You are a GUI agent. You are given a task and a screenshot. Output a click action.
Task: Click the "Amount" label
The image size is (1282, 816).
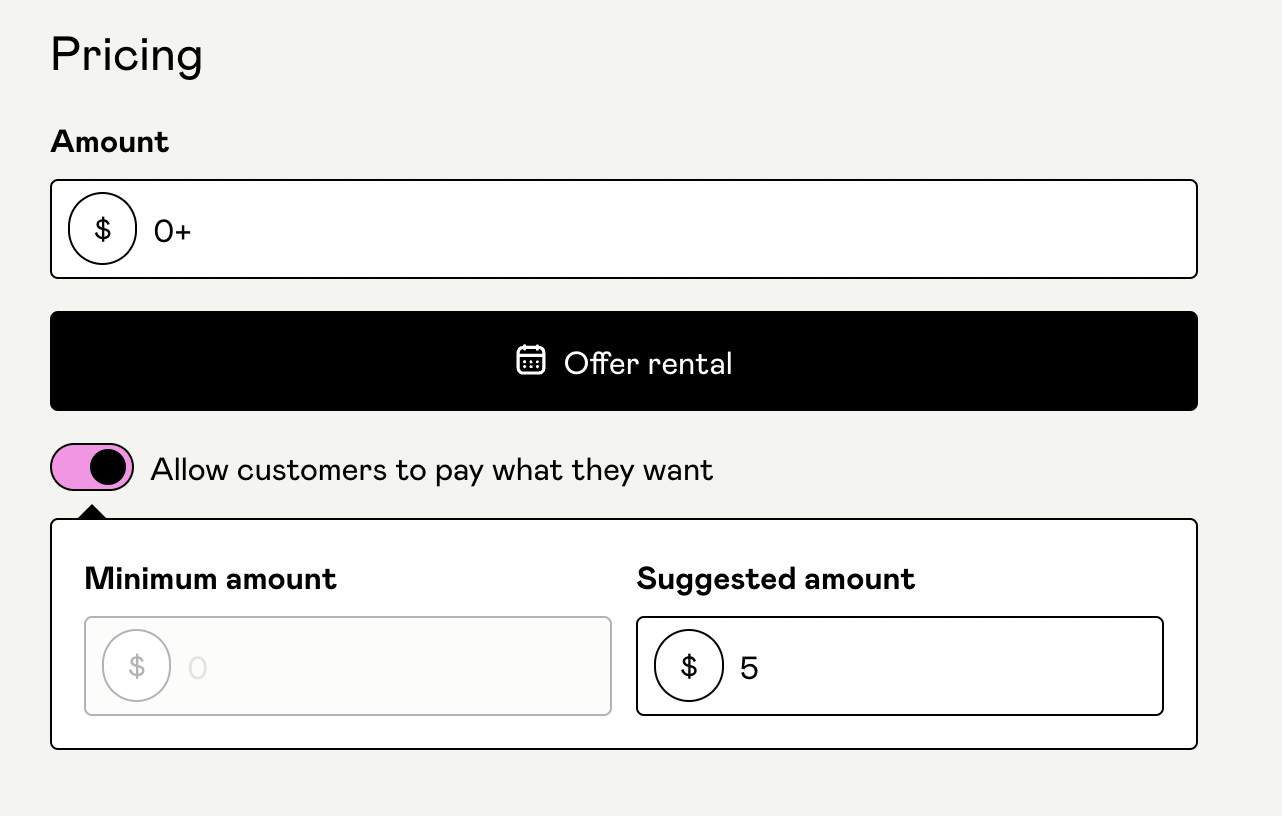pyautogui.click(x=109, y=141)
